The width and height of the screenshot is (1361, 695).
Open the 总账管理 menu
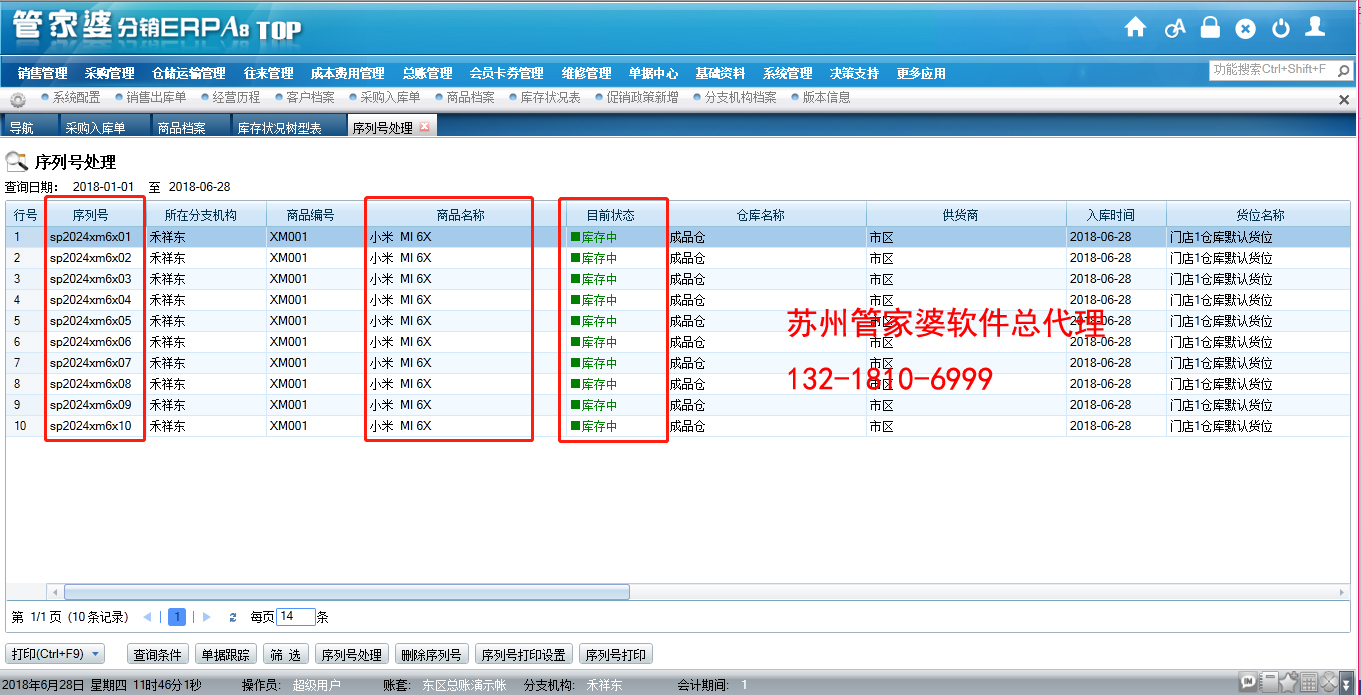tap(427, 73)
